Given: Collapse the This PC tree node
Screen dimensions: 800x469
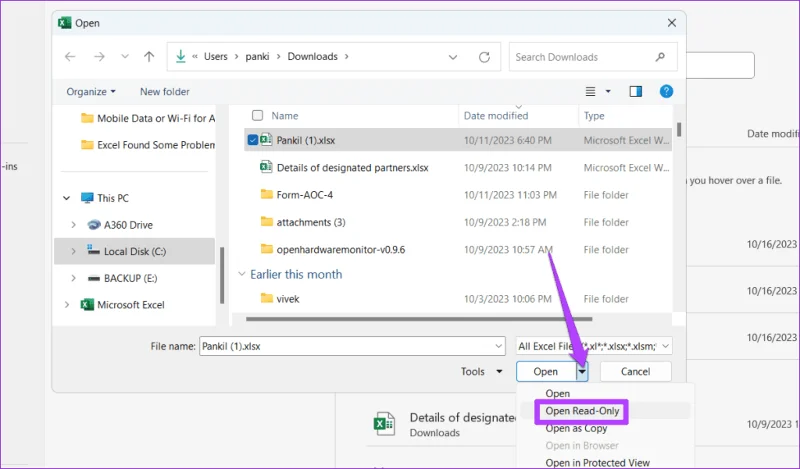Looking at the screenshot, I should [67, 198].
